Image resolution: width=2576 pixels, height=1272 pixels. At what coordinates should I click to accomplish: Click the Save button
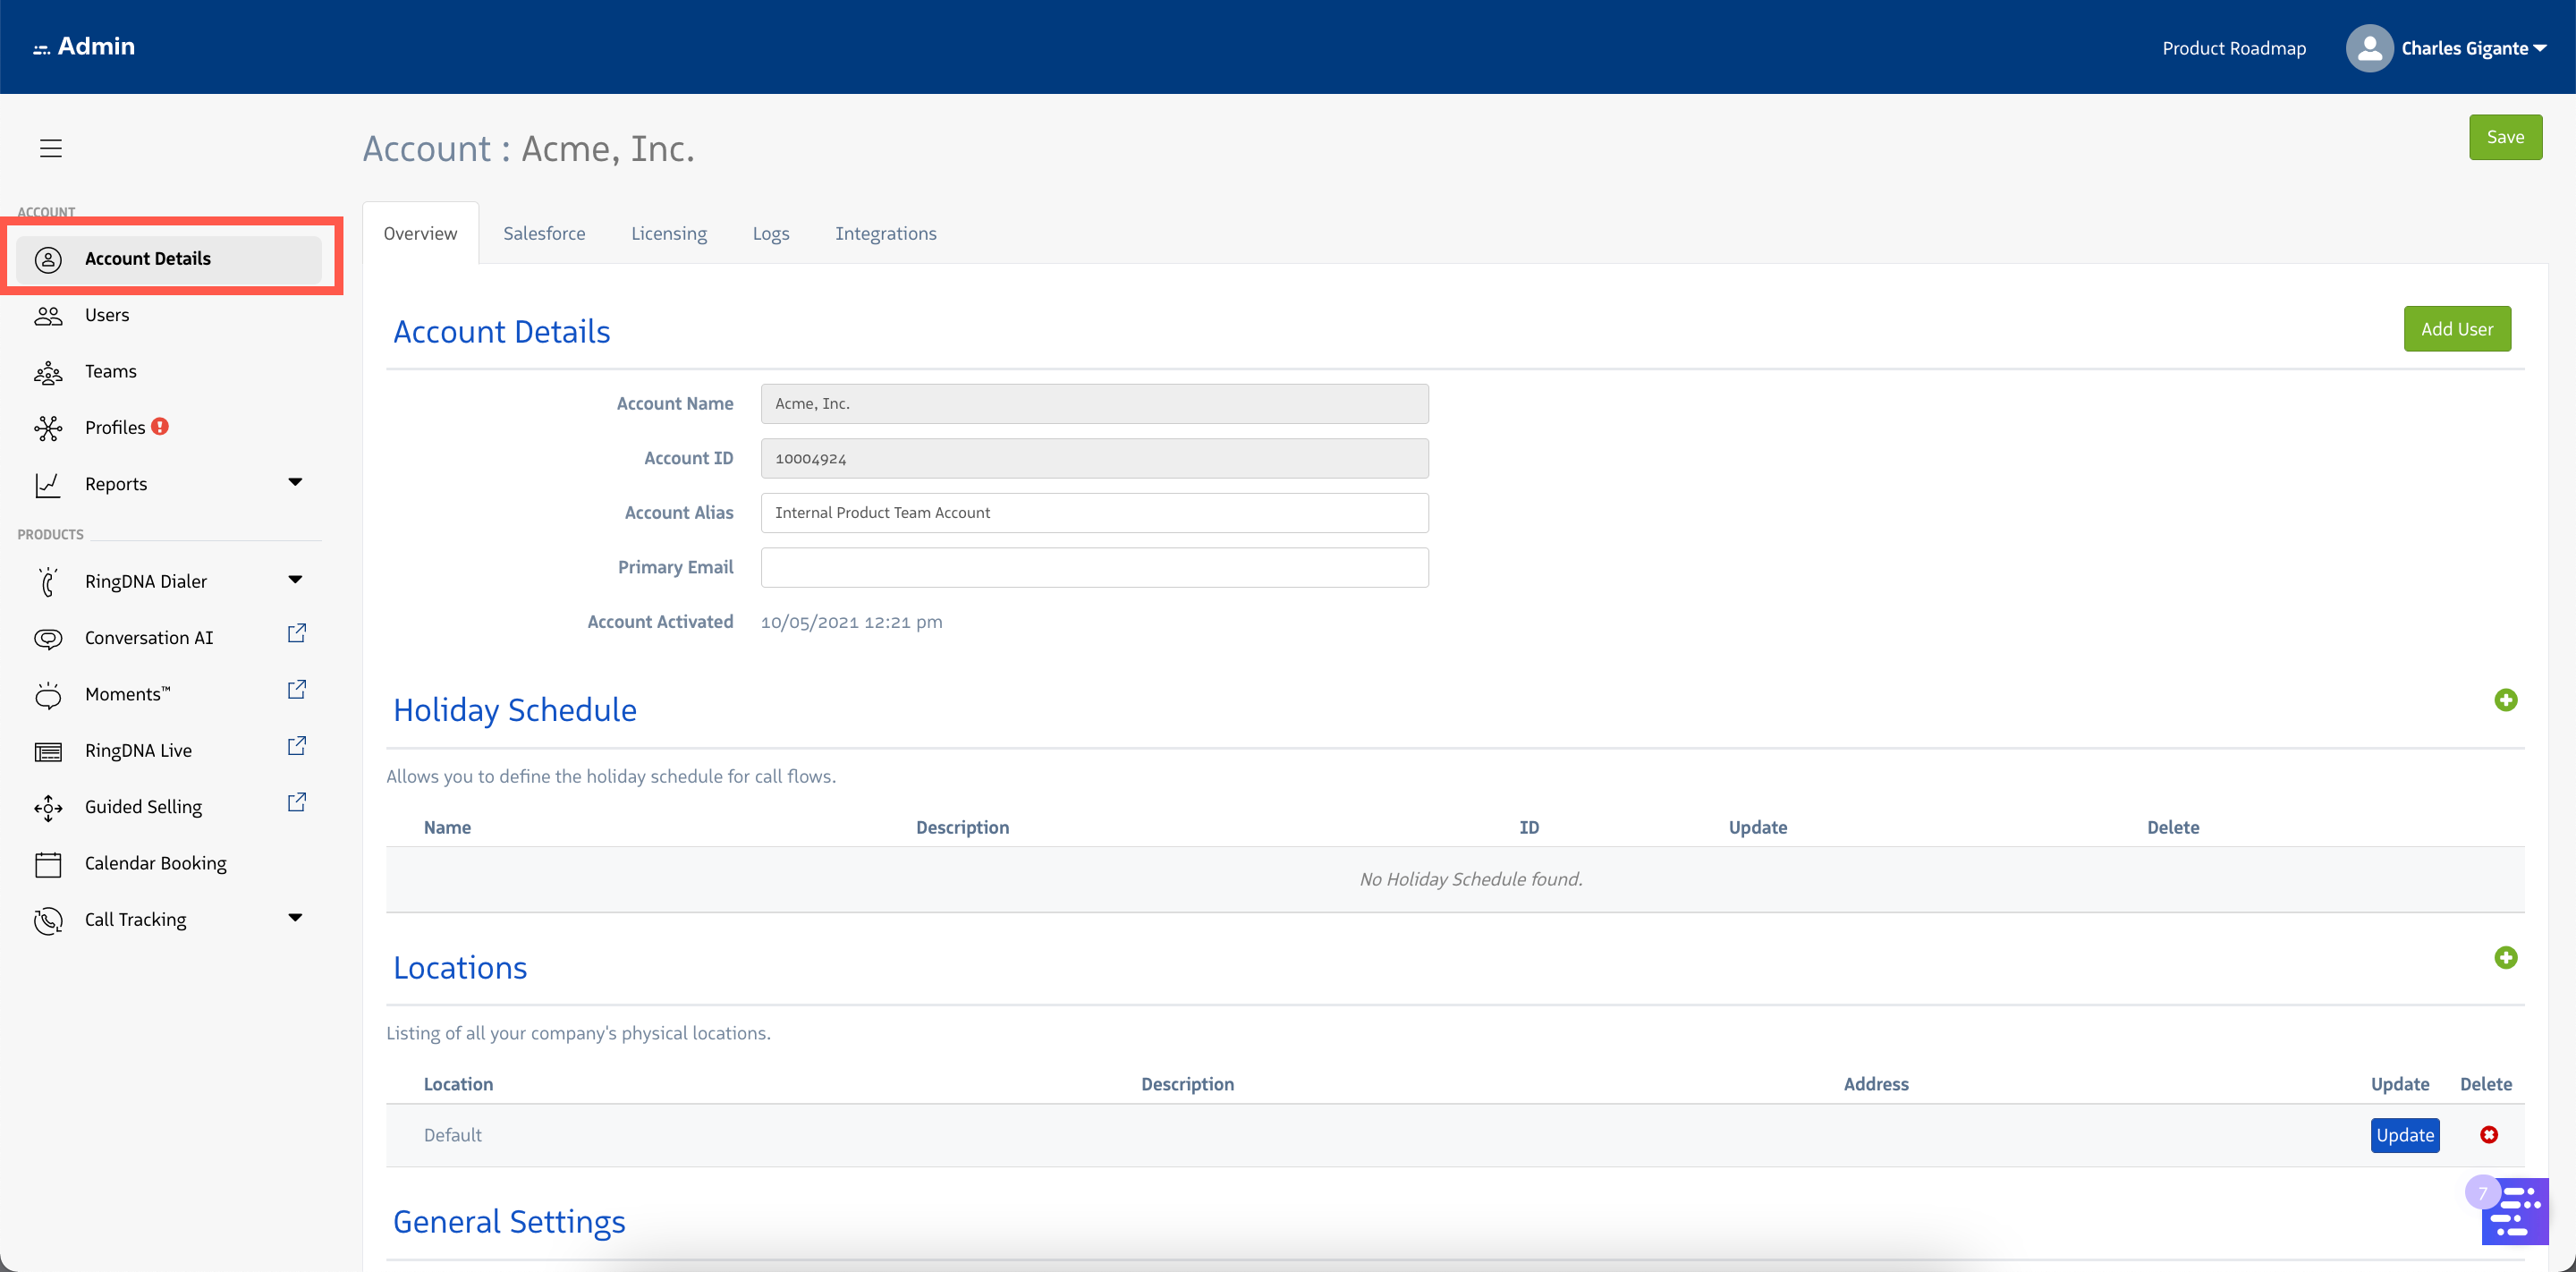(x=2504, y=137)
